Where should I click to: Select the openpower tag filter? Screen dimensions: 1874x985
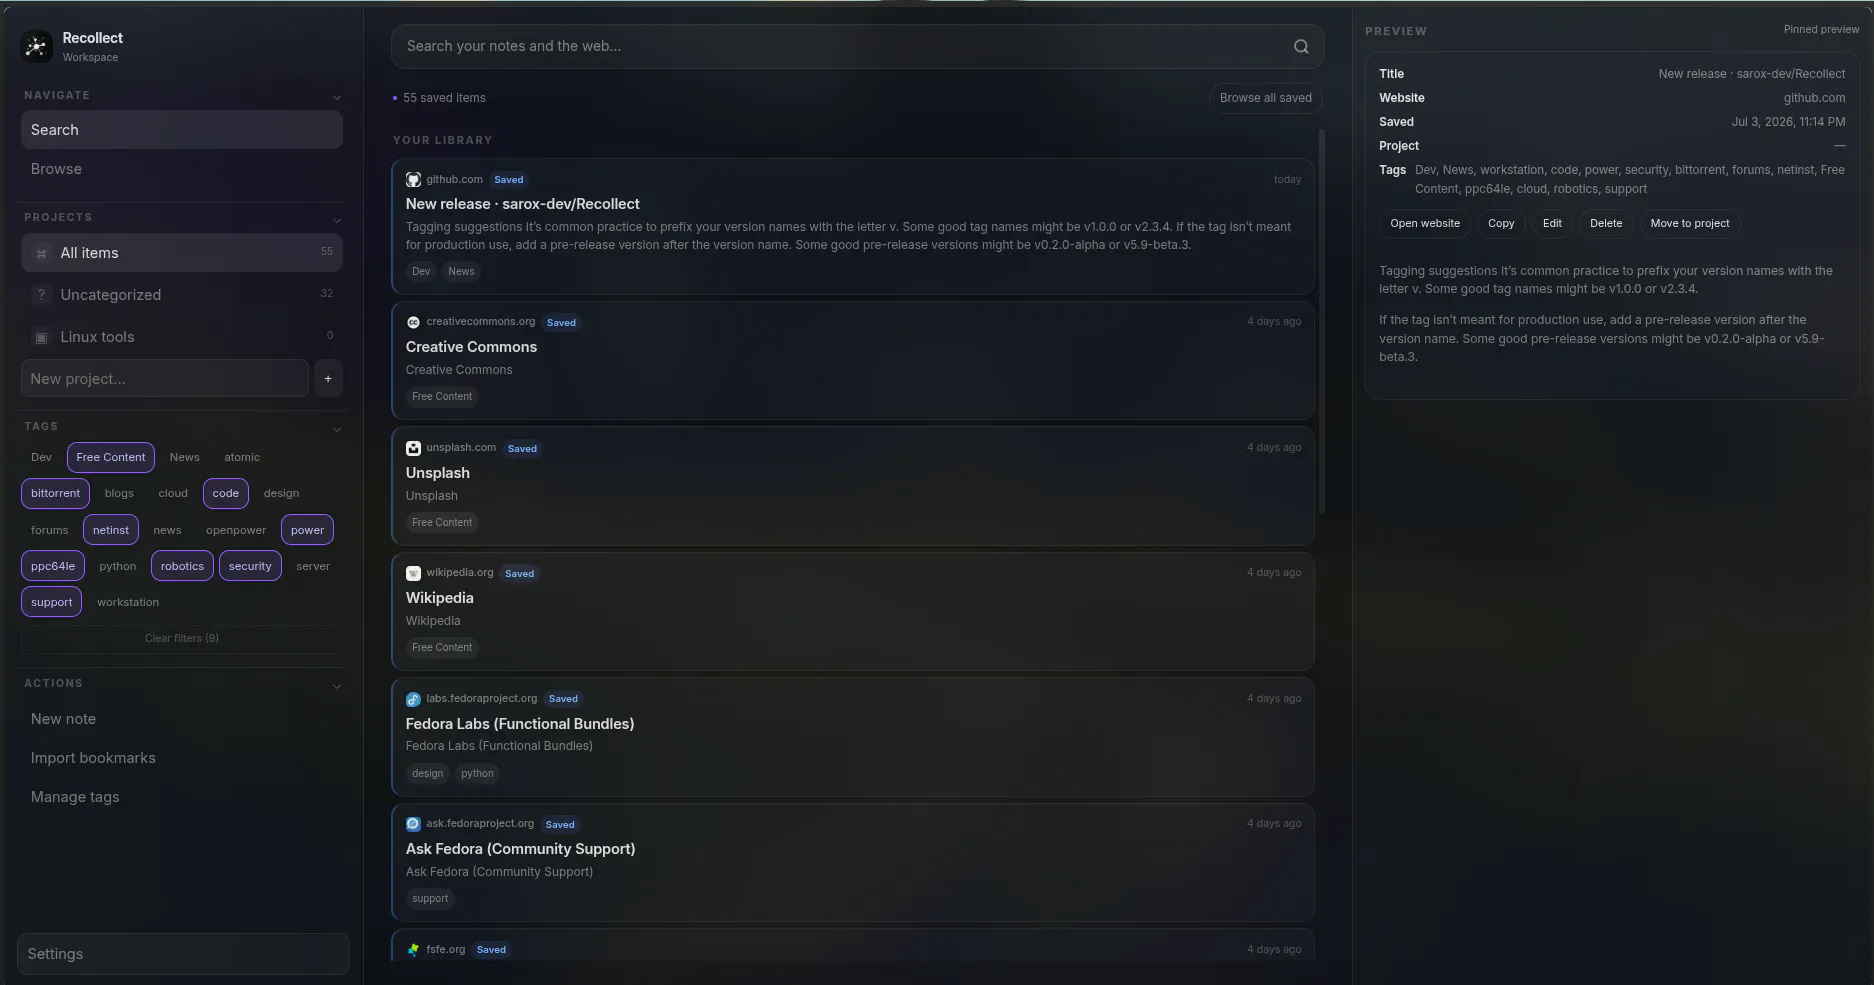(236, 530)
